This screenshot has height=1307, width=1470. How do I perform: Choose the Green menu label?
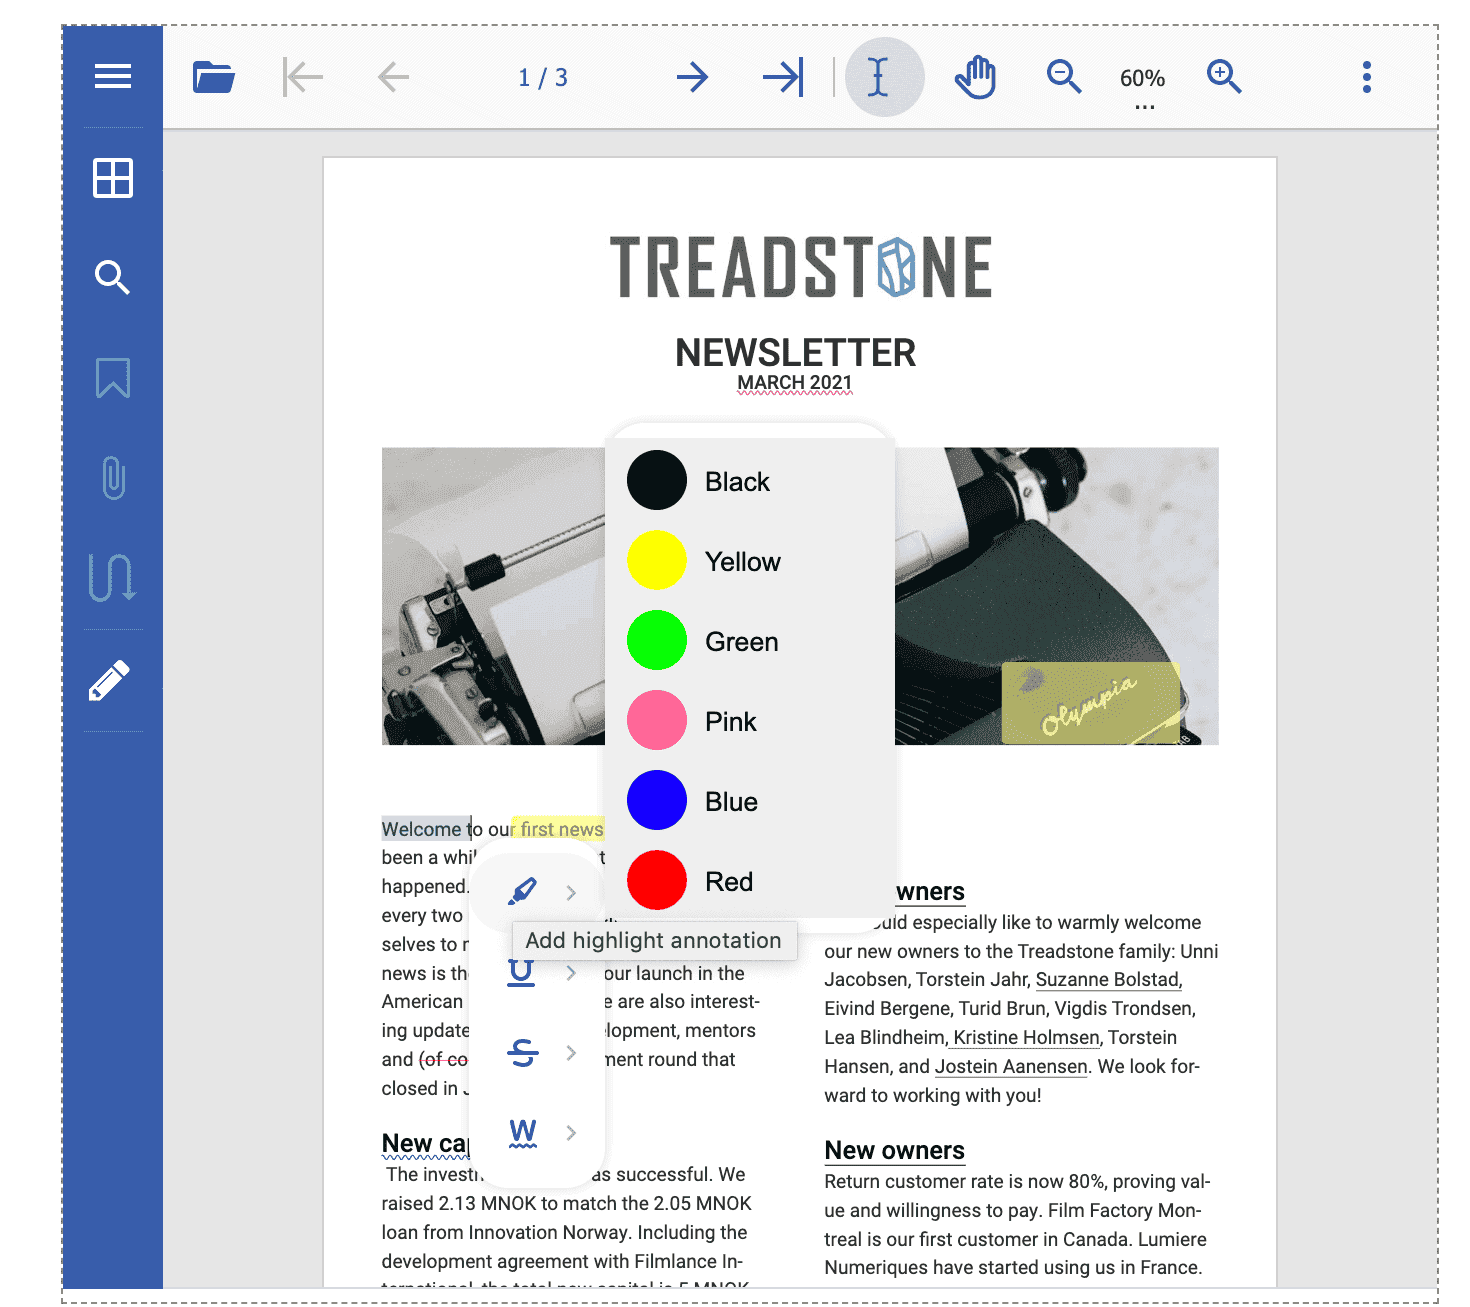pos(741,642)
